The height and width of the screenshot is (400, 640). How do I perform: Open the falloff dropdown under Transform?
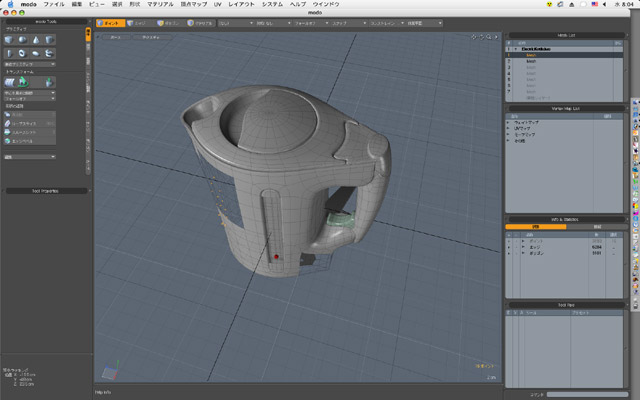(29, 99)
